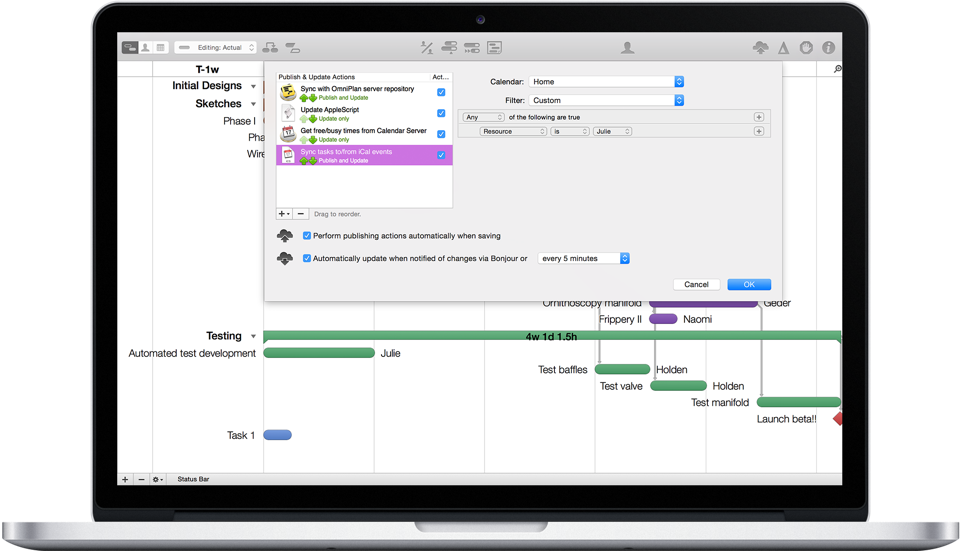Click the set baseline toolbar icon
Image resolution: width=960 pixels, height=551 pixels.
pos(495,48)
